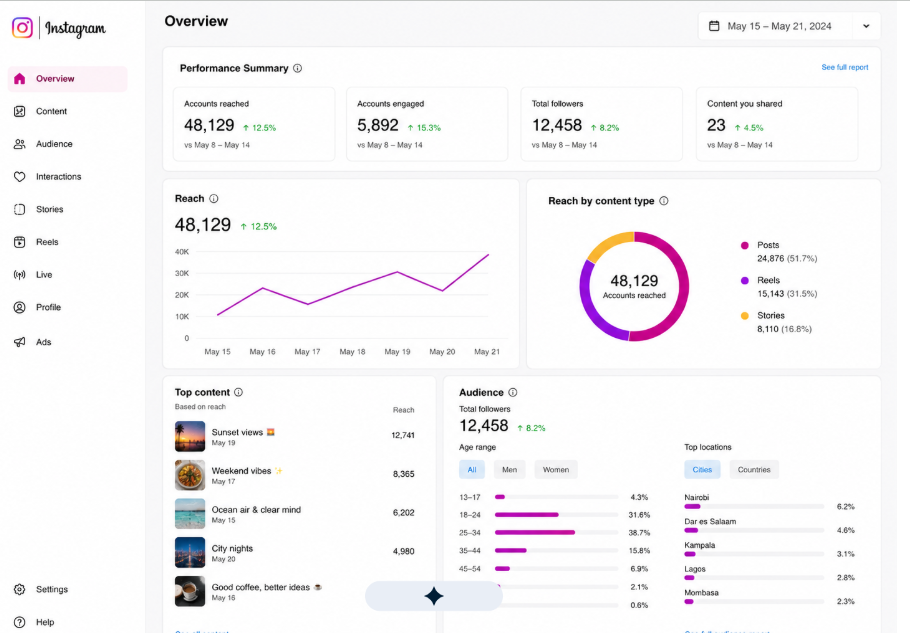This screenshot has width=910, height=633.
Task: Open the Reels section icon
Action: click(x=20, y=242)
